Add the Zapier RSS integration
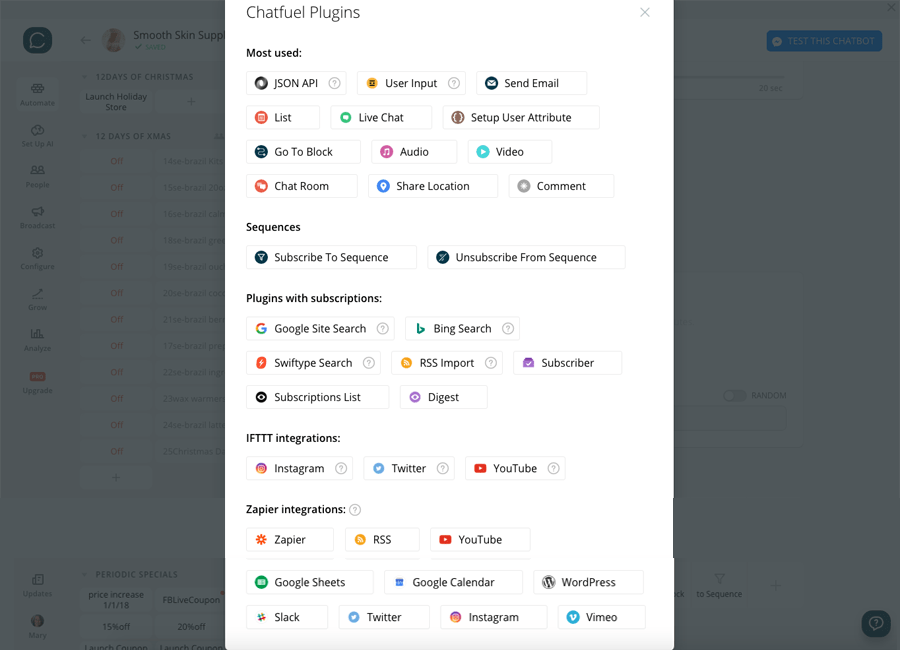The image size is (900, 650). click(x=382, y=540)
